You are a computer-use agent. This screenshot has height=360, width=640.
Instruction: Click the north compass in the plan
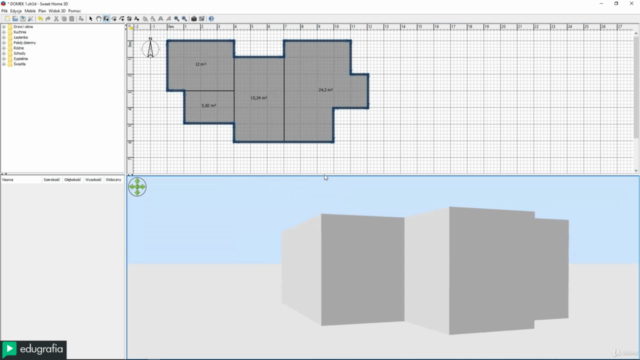tap(150, 48)
